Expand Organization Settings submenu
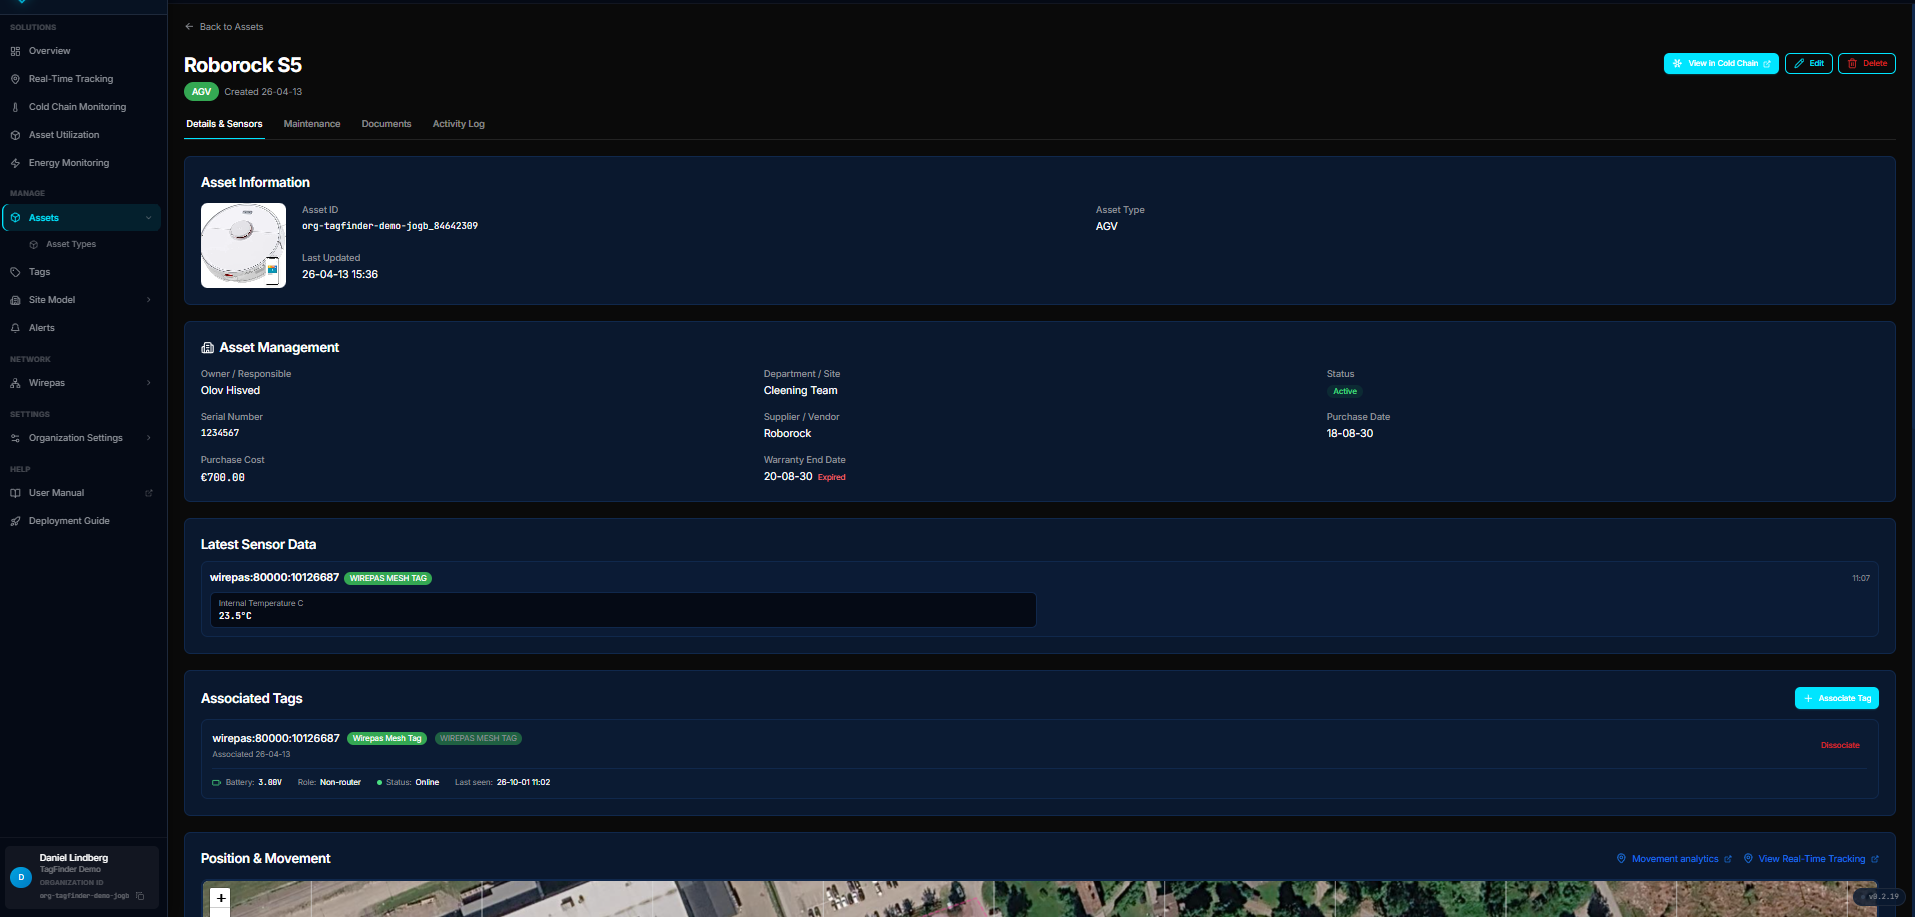Screen dimensions: 1915x917 pyautogui.click(x=149, y=438)
